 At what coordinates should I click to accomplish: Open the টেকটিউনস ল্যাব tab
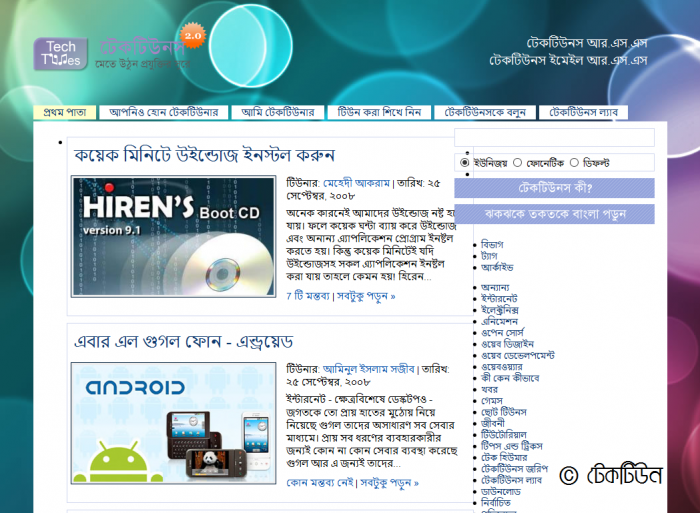(583, 113)
